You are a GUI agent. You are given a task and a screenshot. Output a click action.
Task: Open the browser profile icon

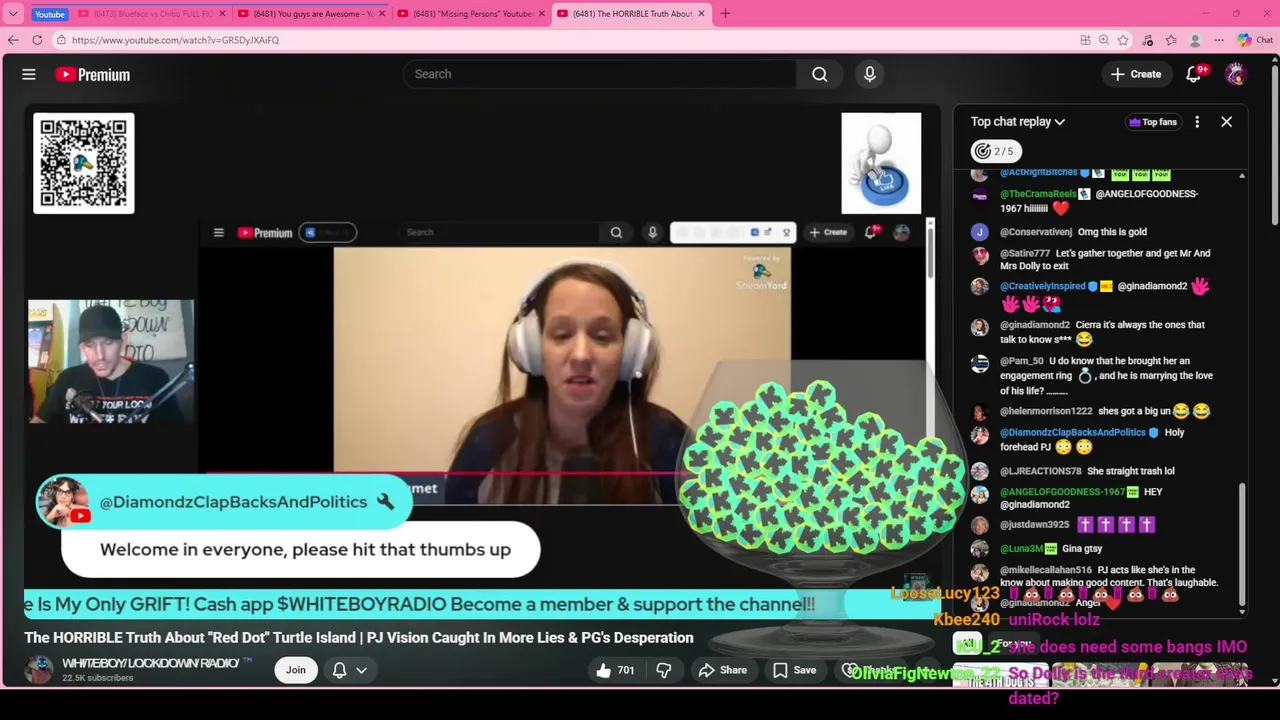pyautogui.click(x=1195, y=40)
